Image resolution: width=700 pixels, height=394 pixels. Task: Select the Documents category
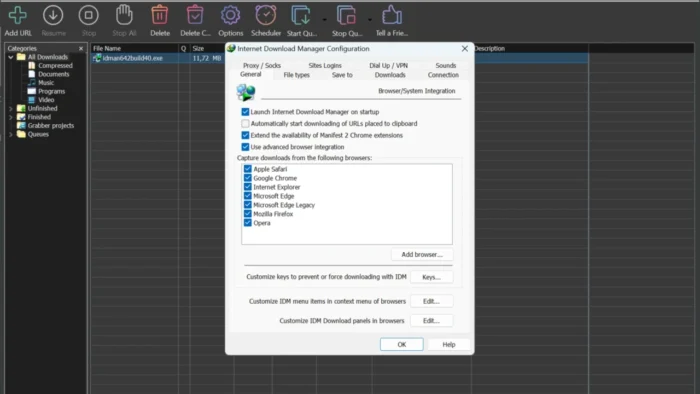coord(53,74)
